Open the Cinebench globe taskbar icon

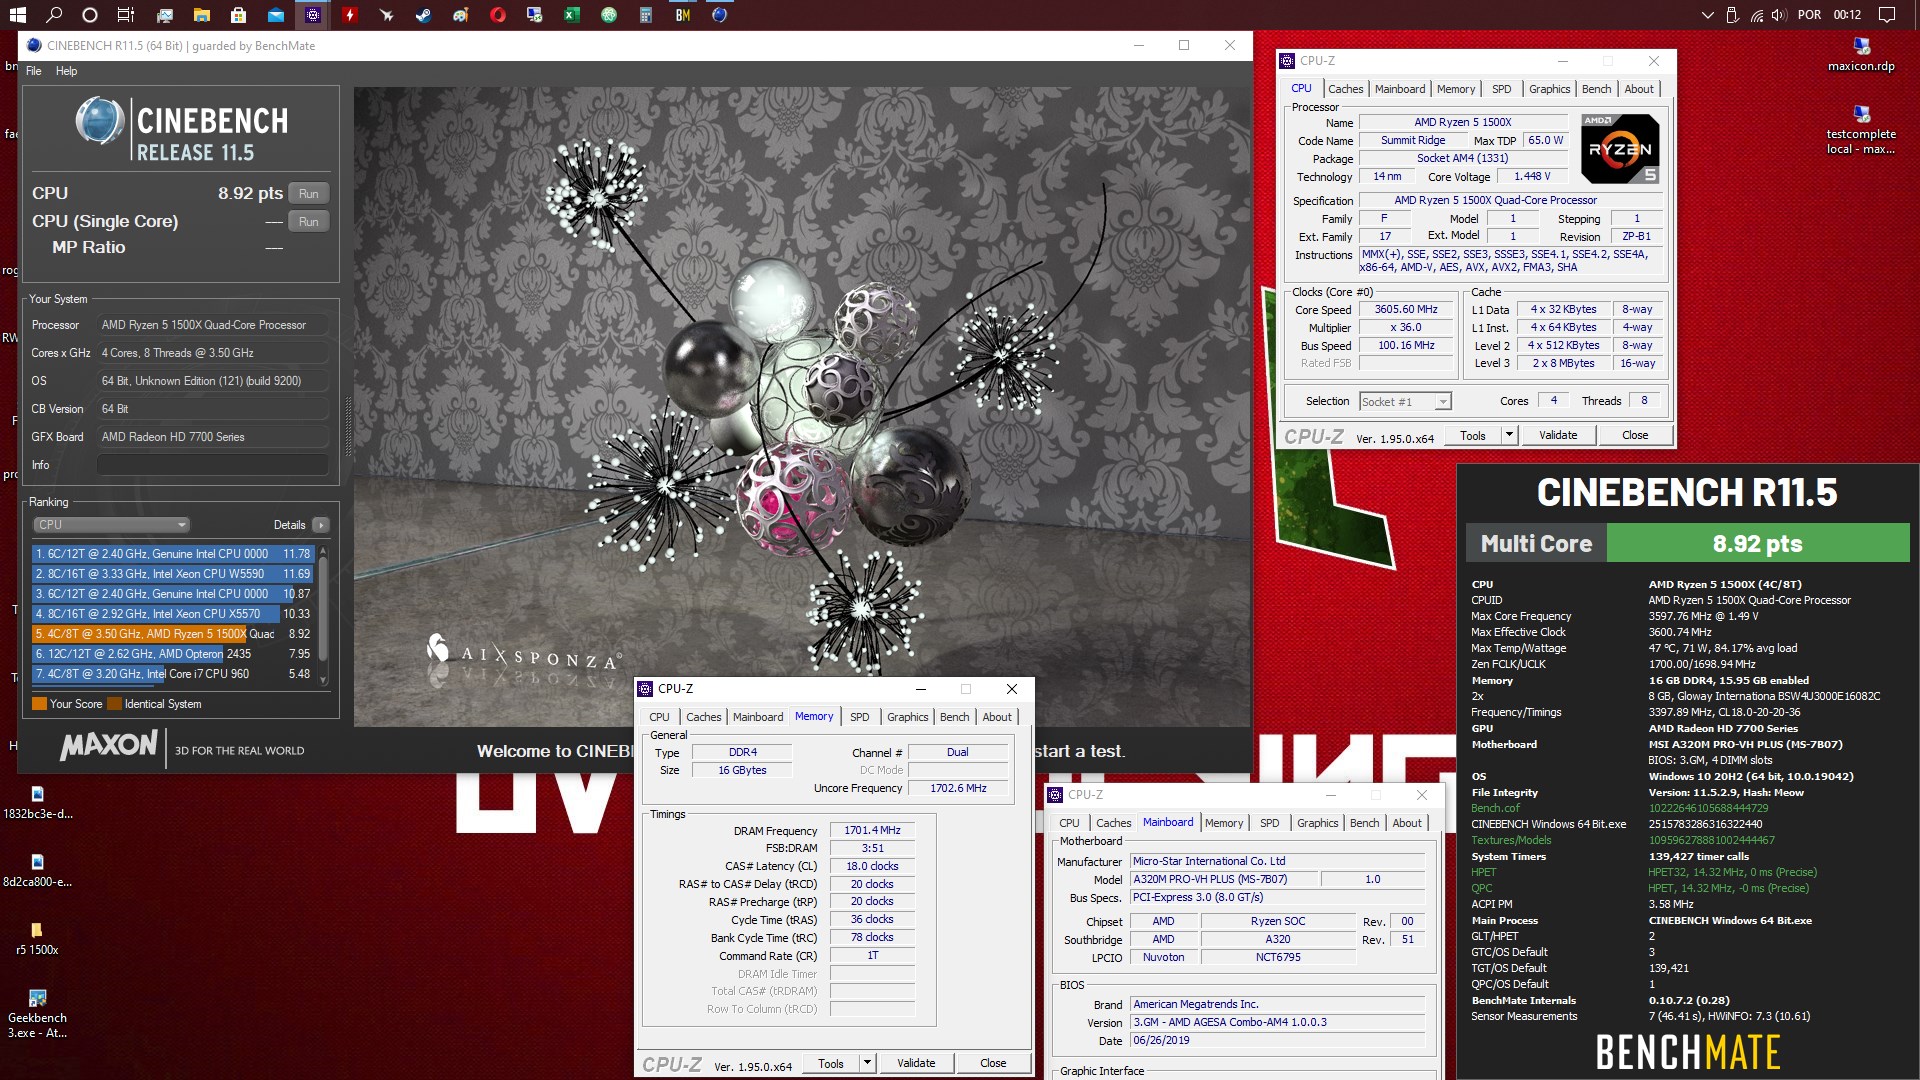(x=719, y=15)
